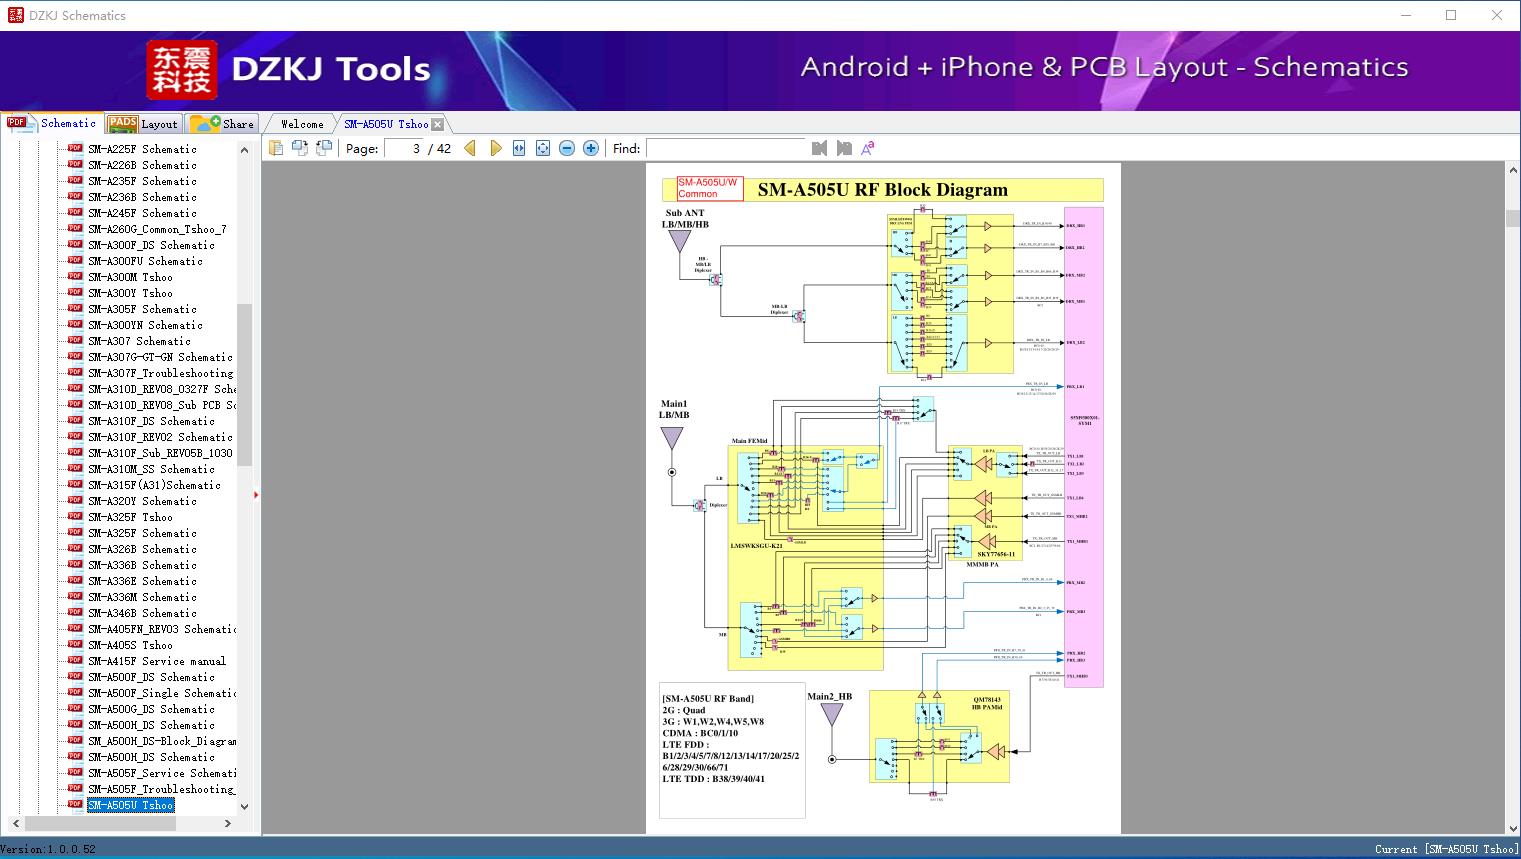
Task: Open the Share tab
Action: tap(222, 124)
